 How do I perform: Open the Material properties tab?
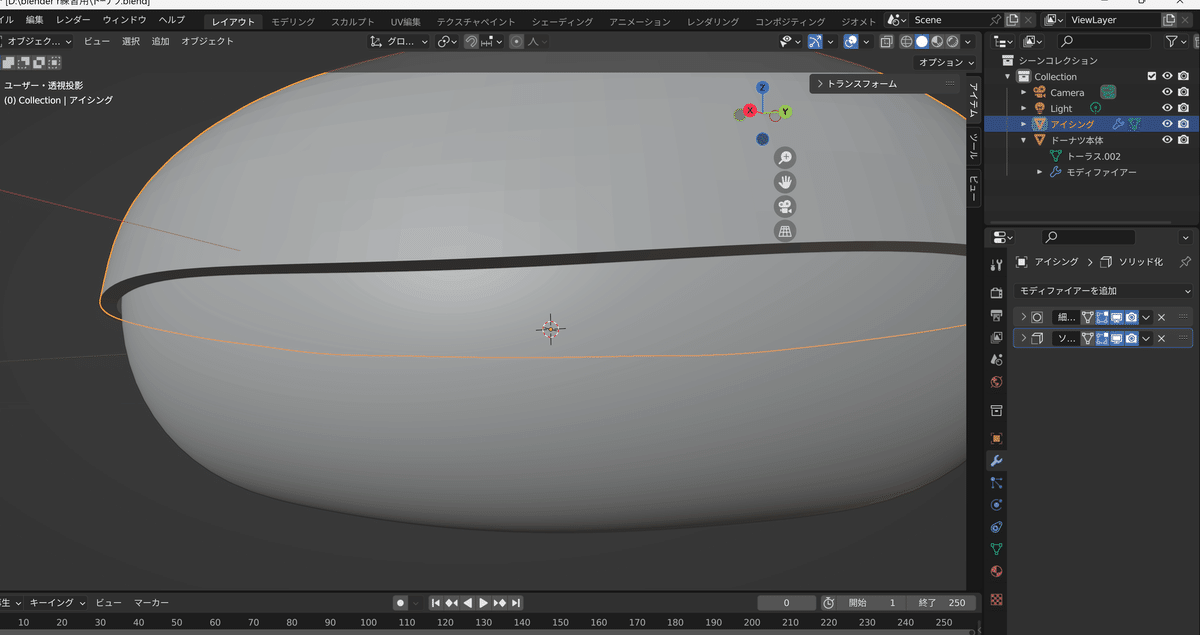click(x=996, y=571)
